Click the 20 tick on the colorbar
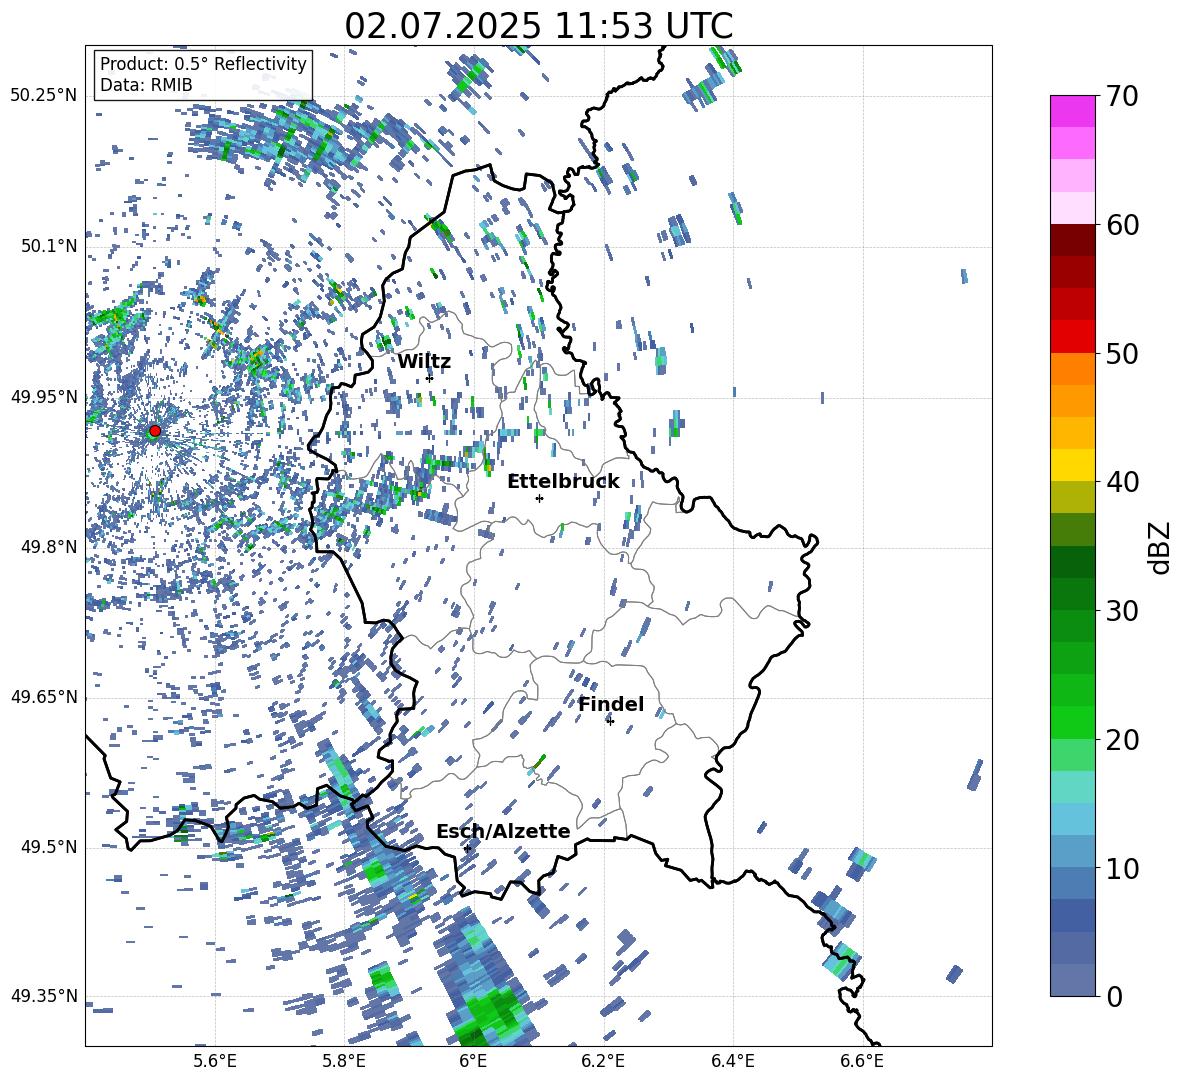This screenshot has height=1081, width=1184. tap(1122, 740)
